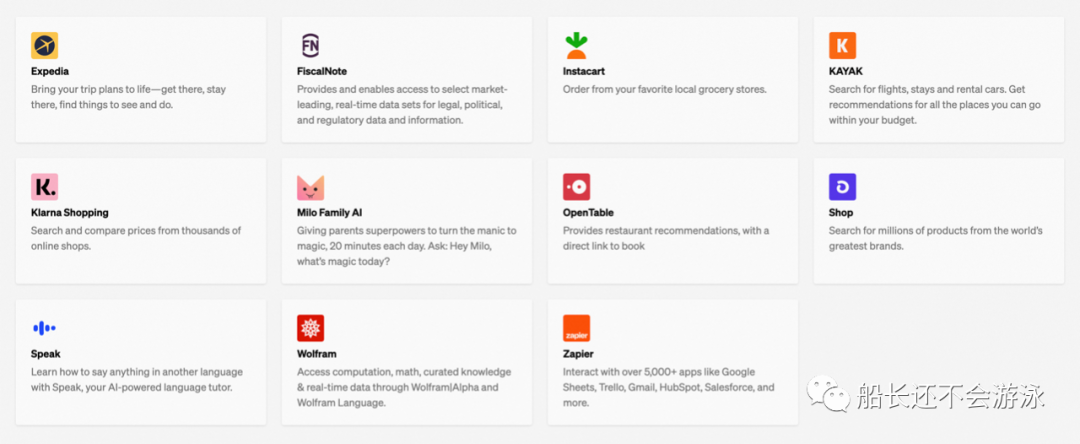Image resolution: width=1080 pixels, height=444 pixels.
Task: Select the Milo Family AI cat icon
Action: coord(311,187)
